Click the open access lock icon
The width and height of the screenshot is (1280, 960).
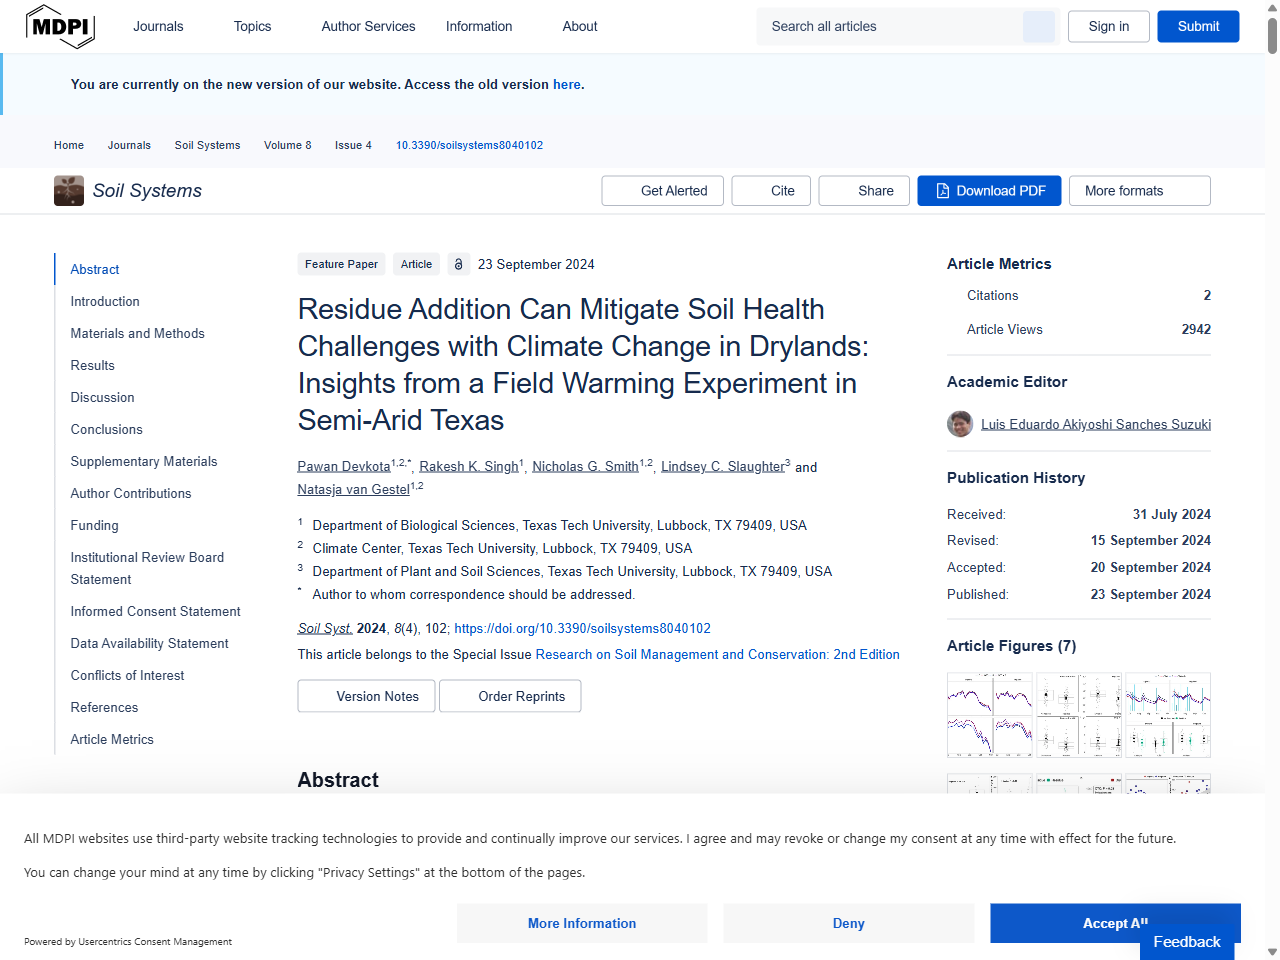[x=458, y=264]
